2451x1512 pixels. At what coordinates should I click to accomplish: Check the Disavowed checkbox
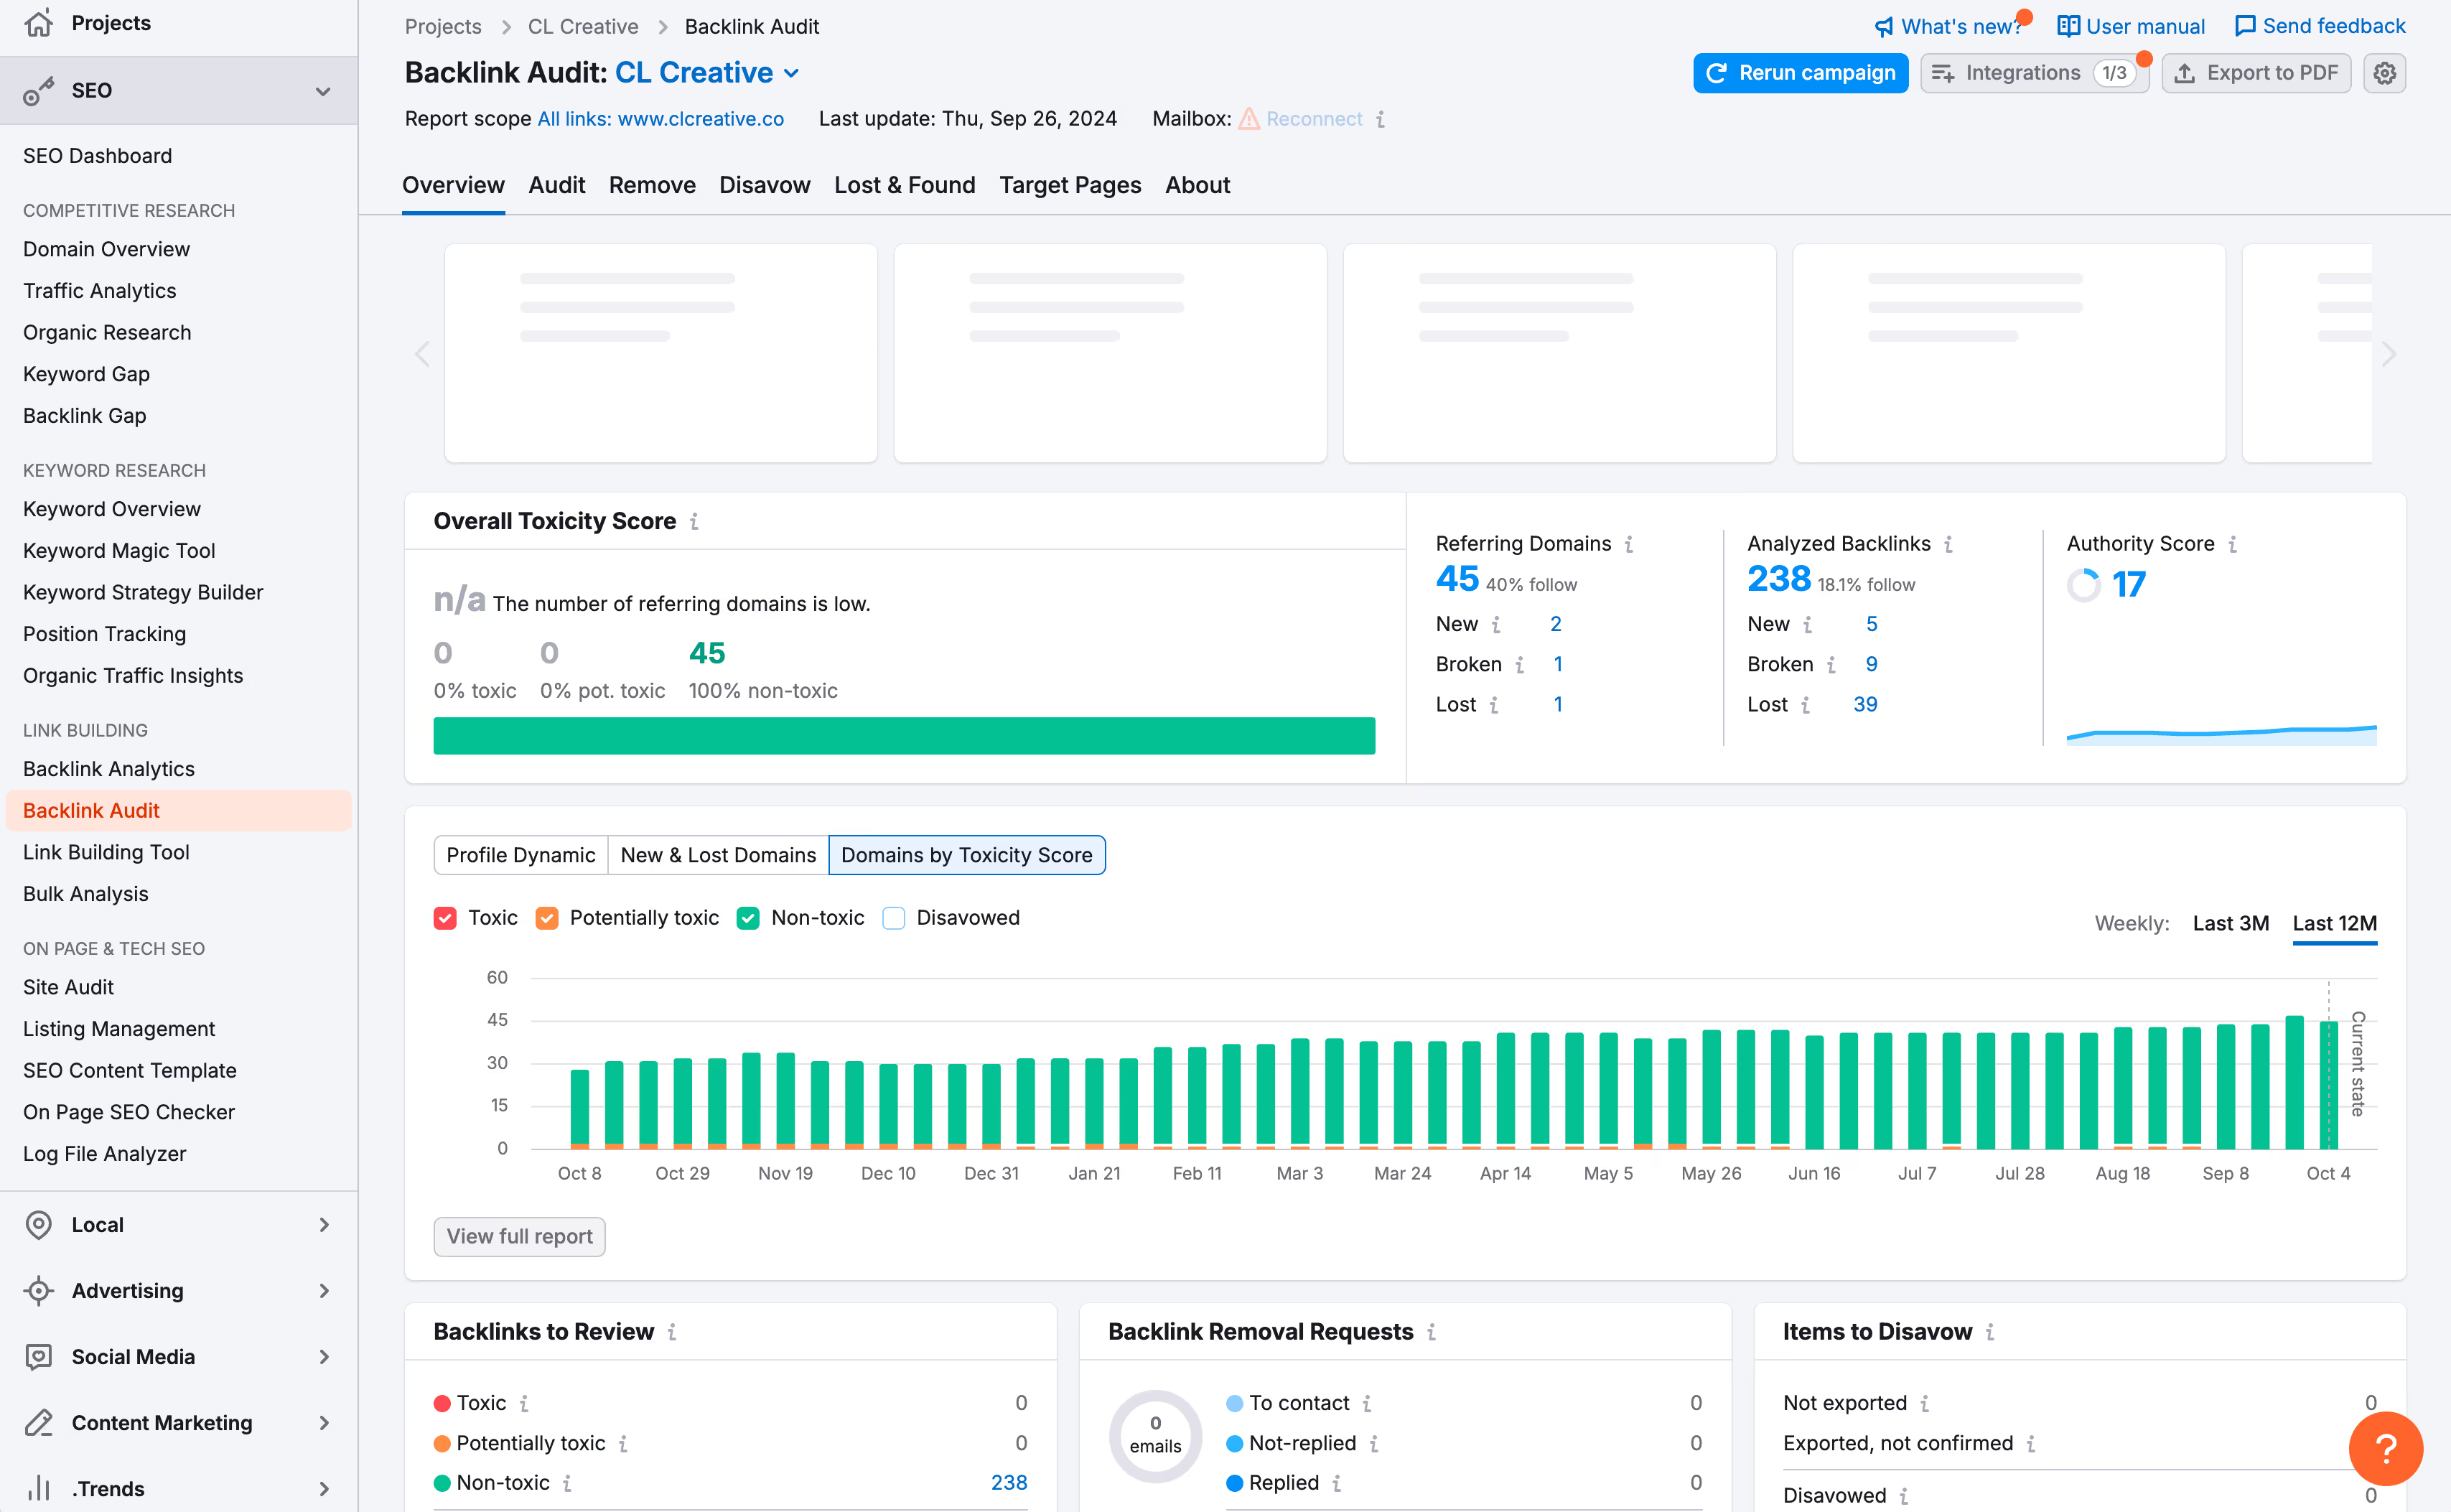click(894, 918)
